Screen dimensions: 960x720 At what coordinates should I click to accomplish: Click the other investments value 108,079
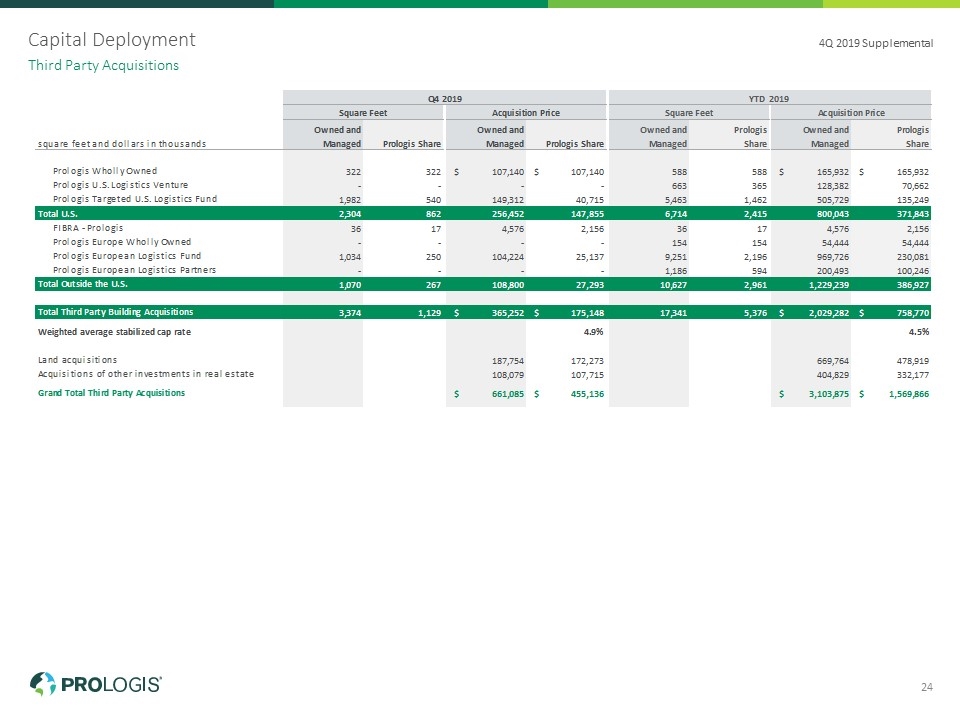(508, 375)
